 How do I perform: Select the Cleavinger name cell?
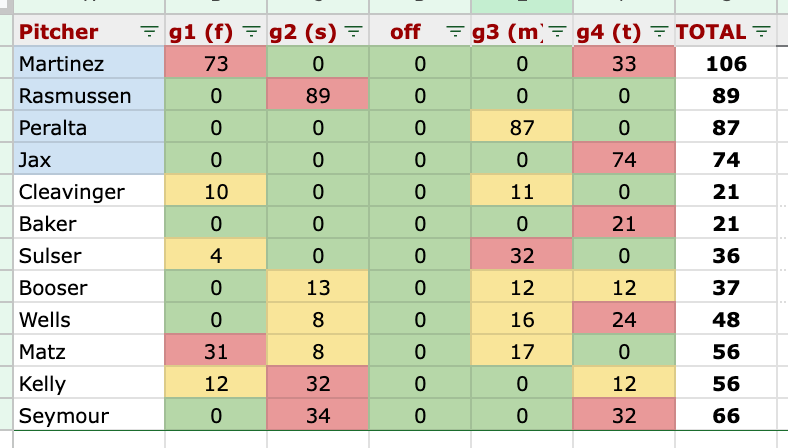(x=89, y=191)
